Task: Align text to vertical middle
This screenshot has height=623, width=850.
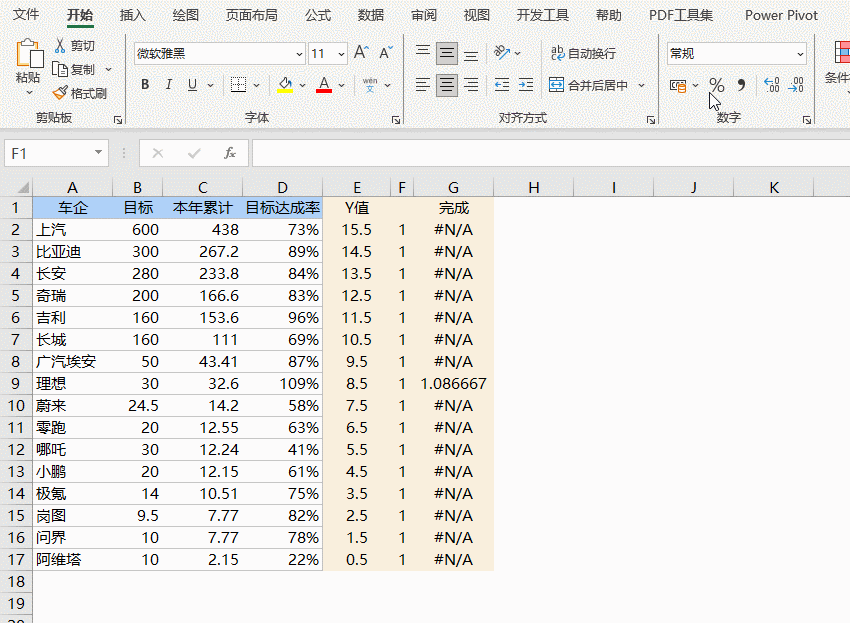Action: [x=447, y=53]
